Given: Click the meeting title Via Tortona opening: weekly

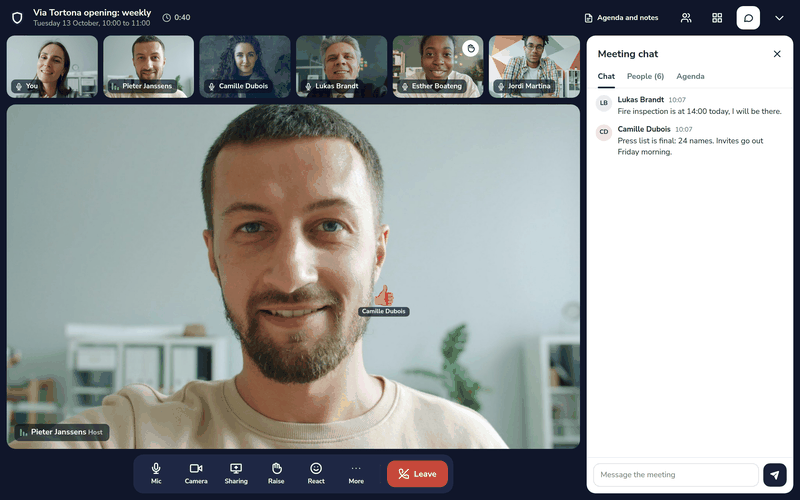Looking at the screenshot, I should click(92, 13).
